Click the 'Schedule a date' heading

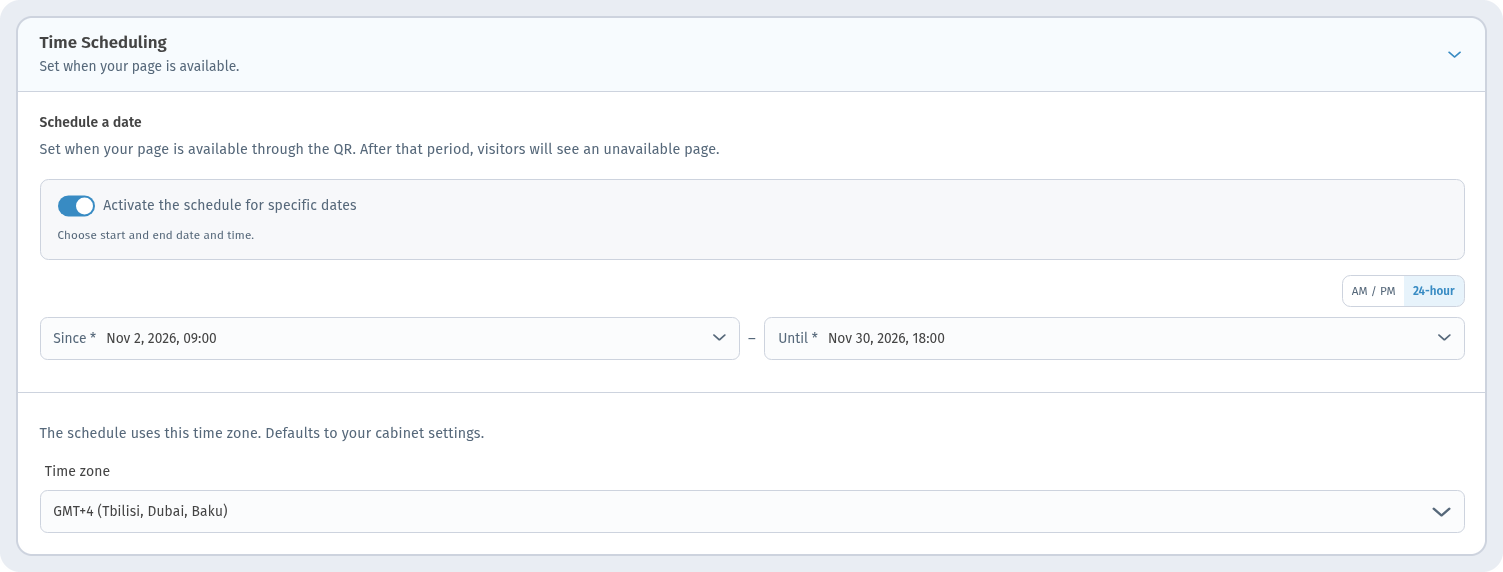[x=90, y=122]
